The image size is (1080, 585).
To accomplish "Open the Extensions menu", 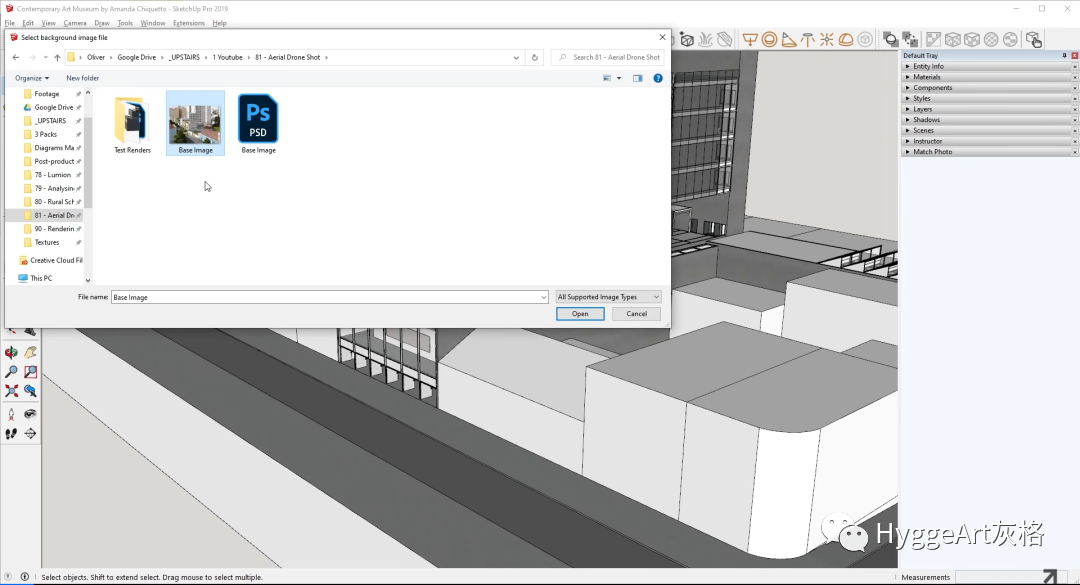I will click(x=189, y=23).
